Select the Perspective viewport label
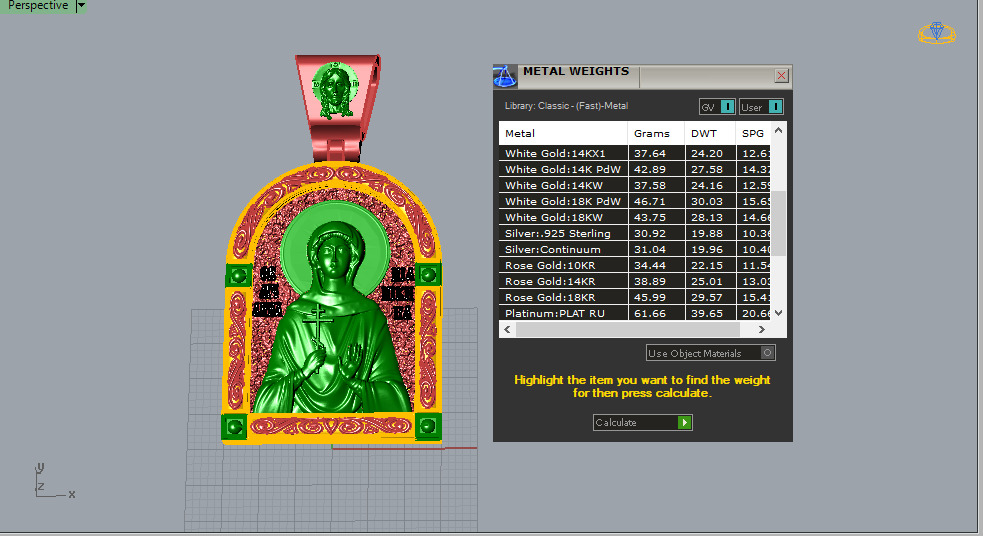The height and width of the screenshot is (536, 983). click(38, 6)
